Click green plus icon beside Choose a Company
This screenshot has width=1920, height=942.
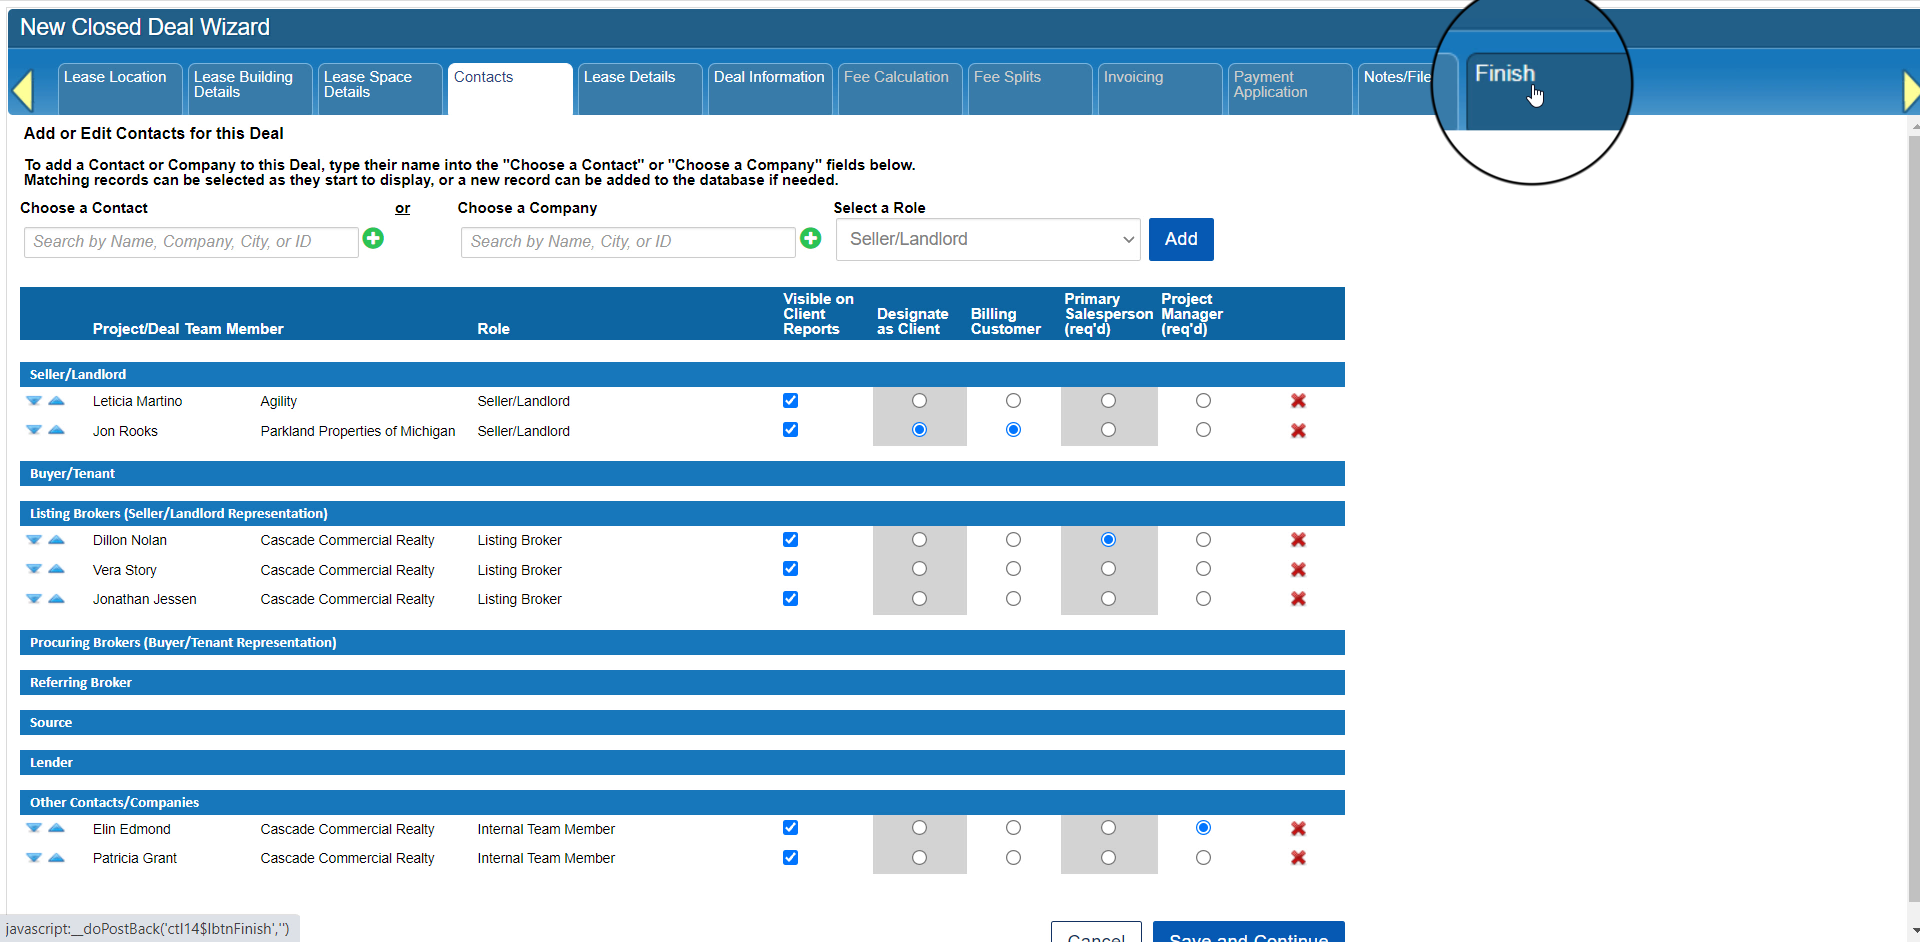pos(810,238)
